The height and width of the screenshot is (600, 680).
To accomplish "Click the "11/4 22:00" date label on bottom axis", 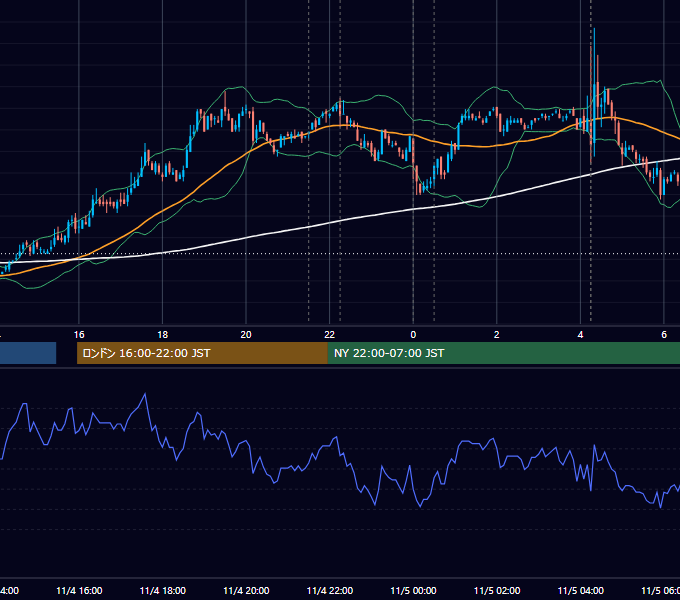I will point(330,591).
